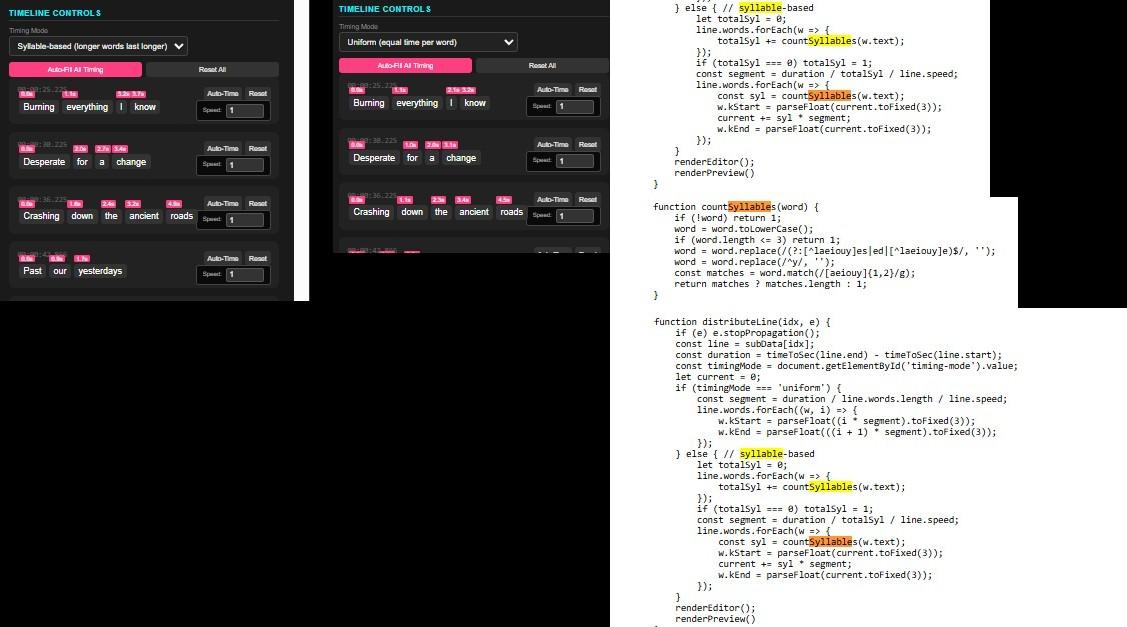Click 'everything' word in the Uniform panel
This screenshot has height=627, width=1127.
point(417,103)
